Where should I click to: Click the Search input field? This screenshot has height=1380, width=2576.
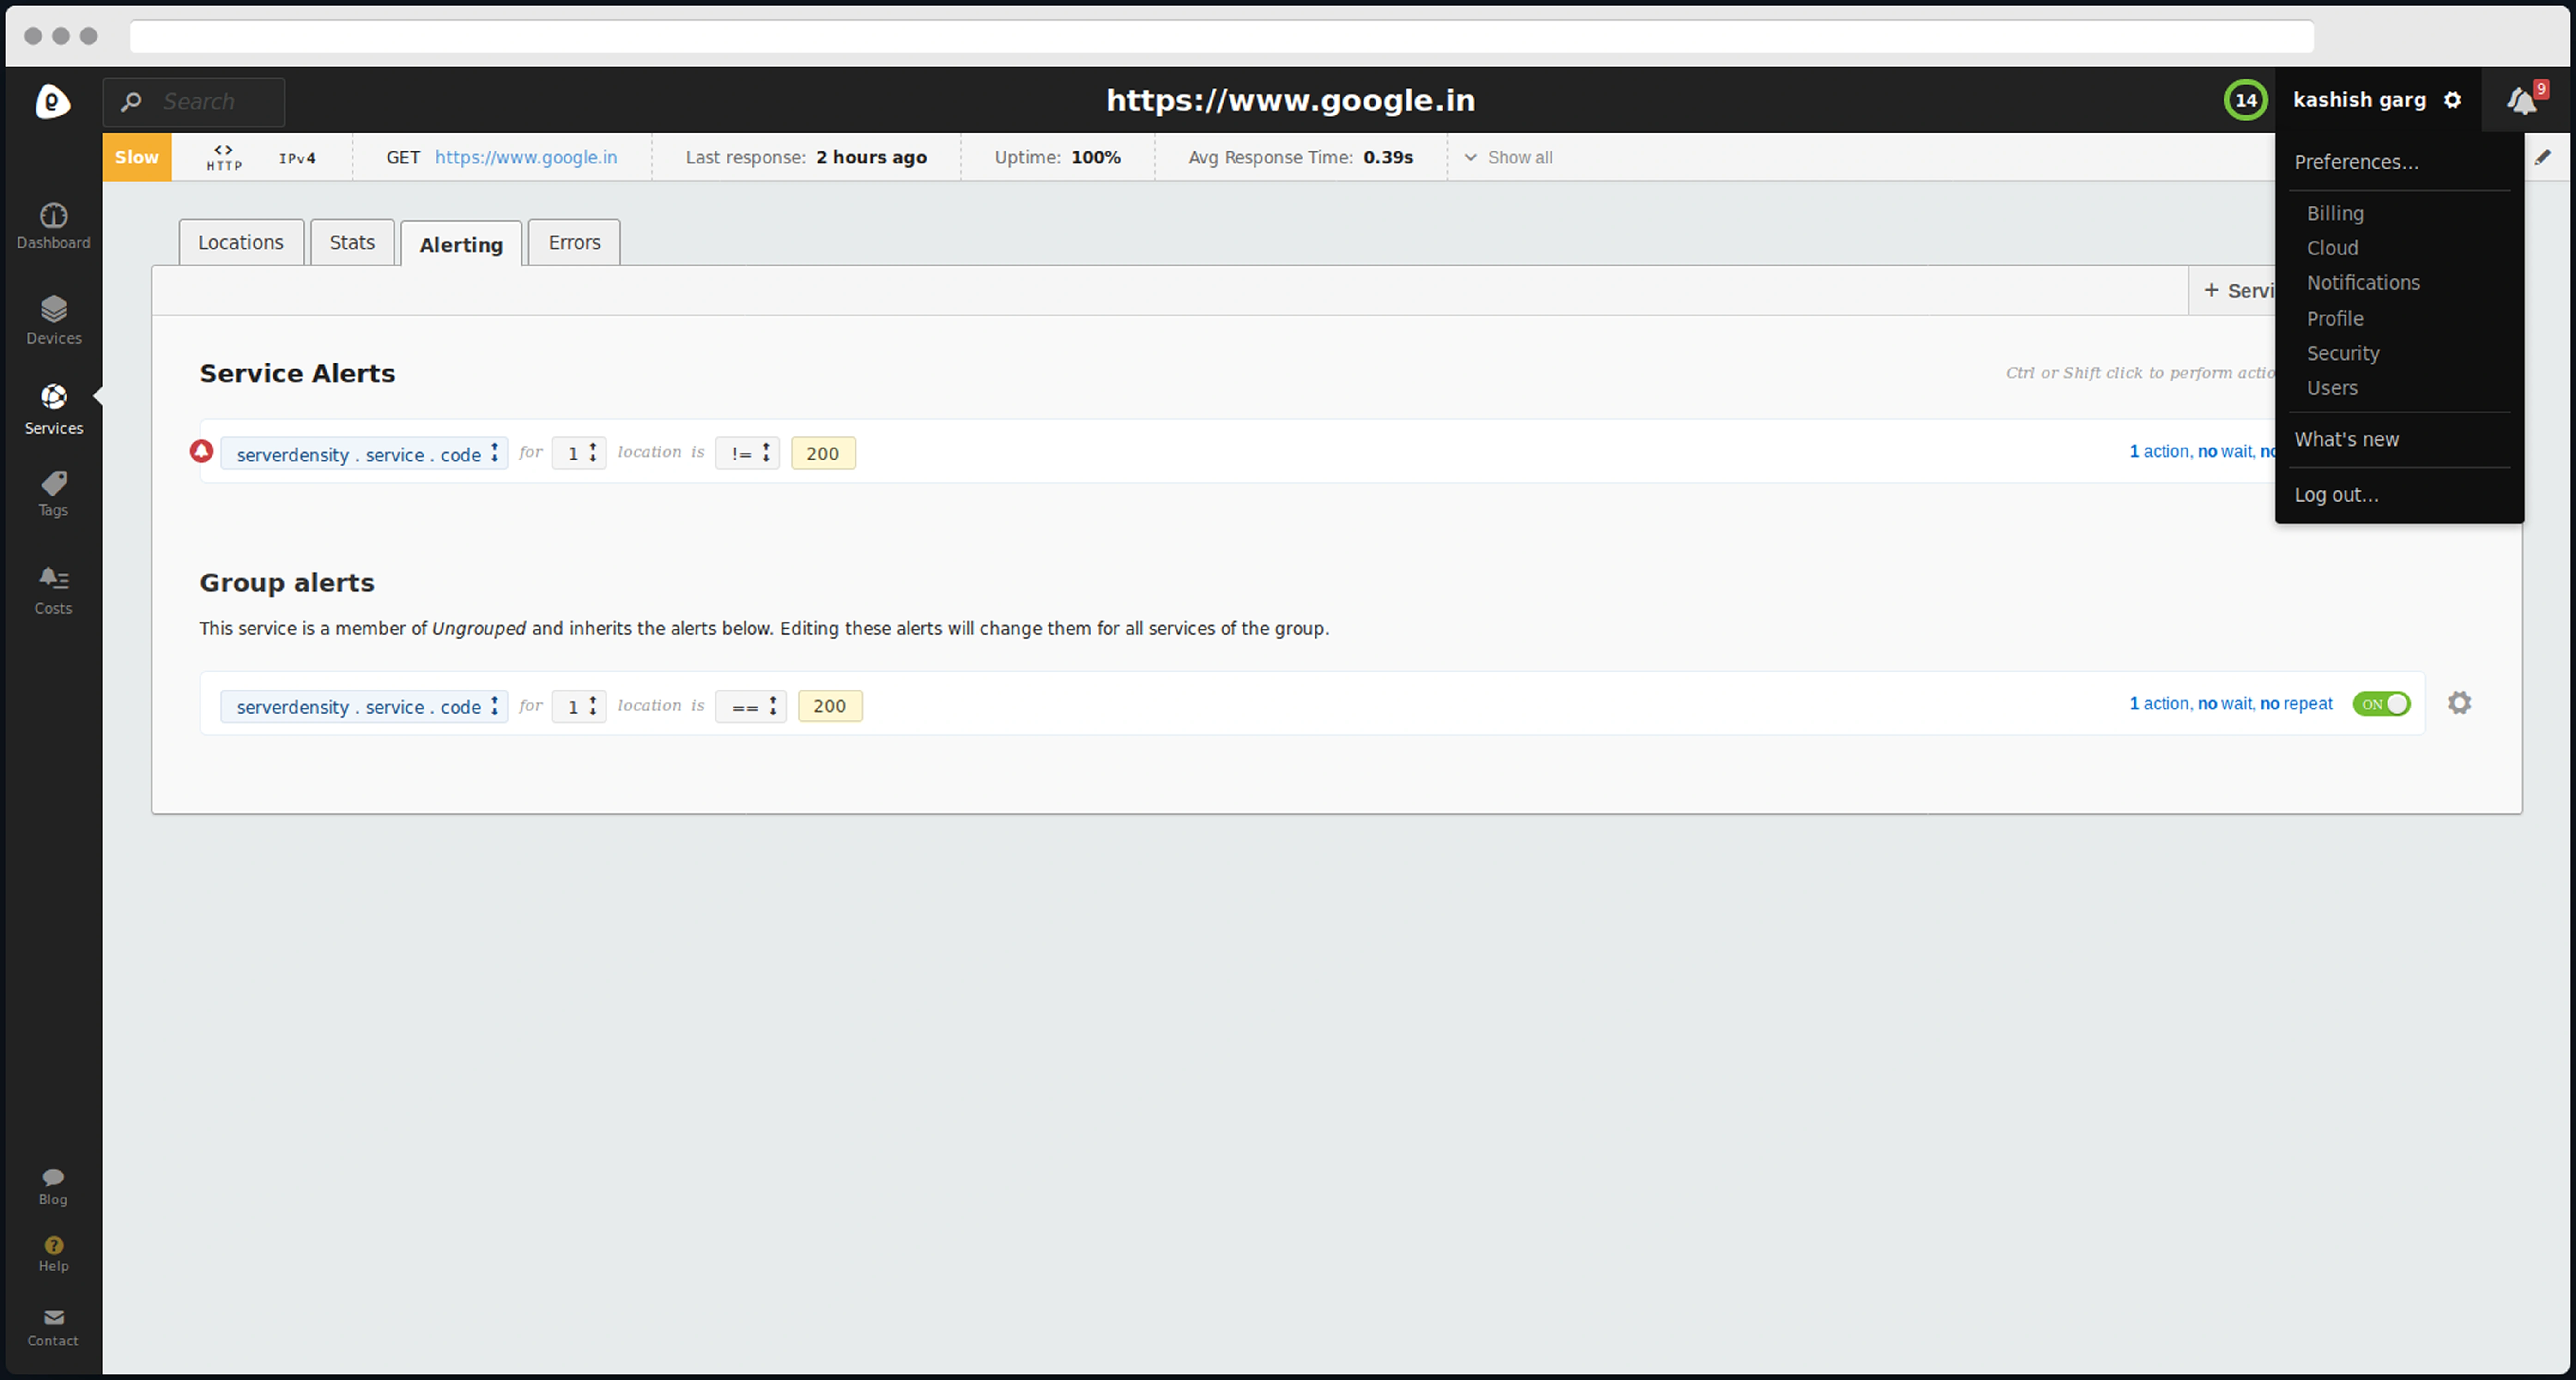pyautogui.click(x=210, y=102)
